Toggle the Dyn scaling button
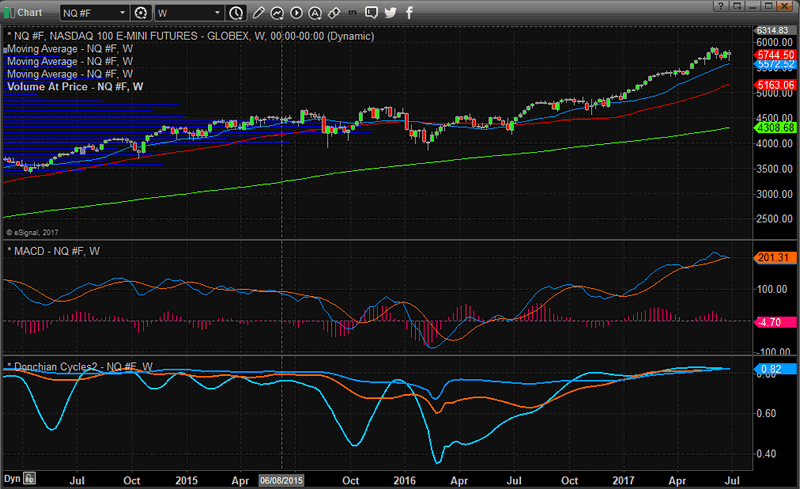Viewport: 800px width, 489px height. [x=12, y=478]
